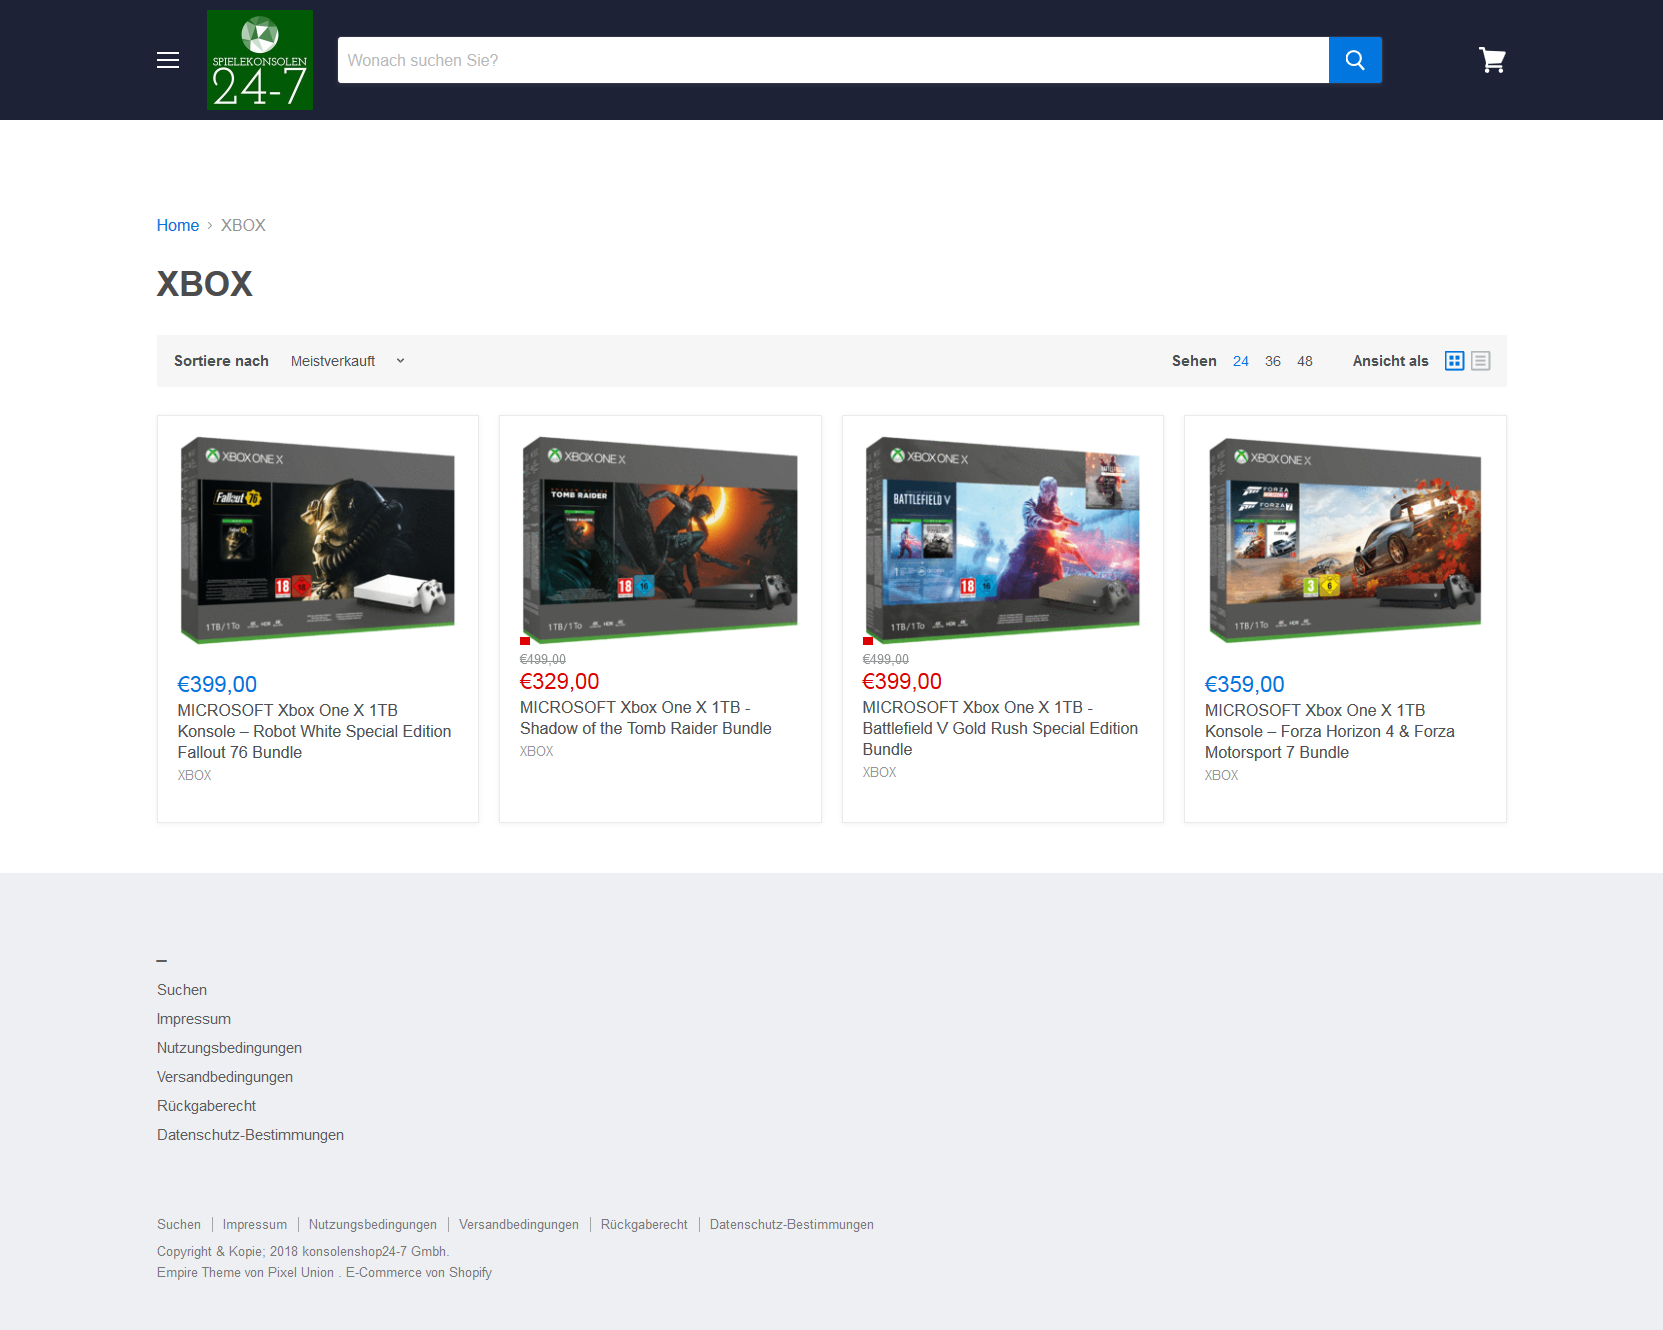
Task: Click Forza Motorsport 7 Bundle title
Action: tap(1330, 731)
